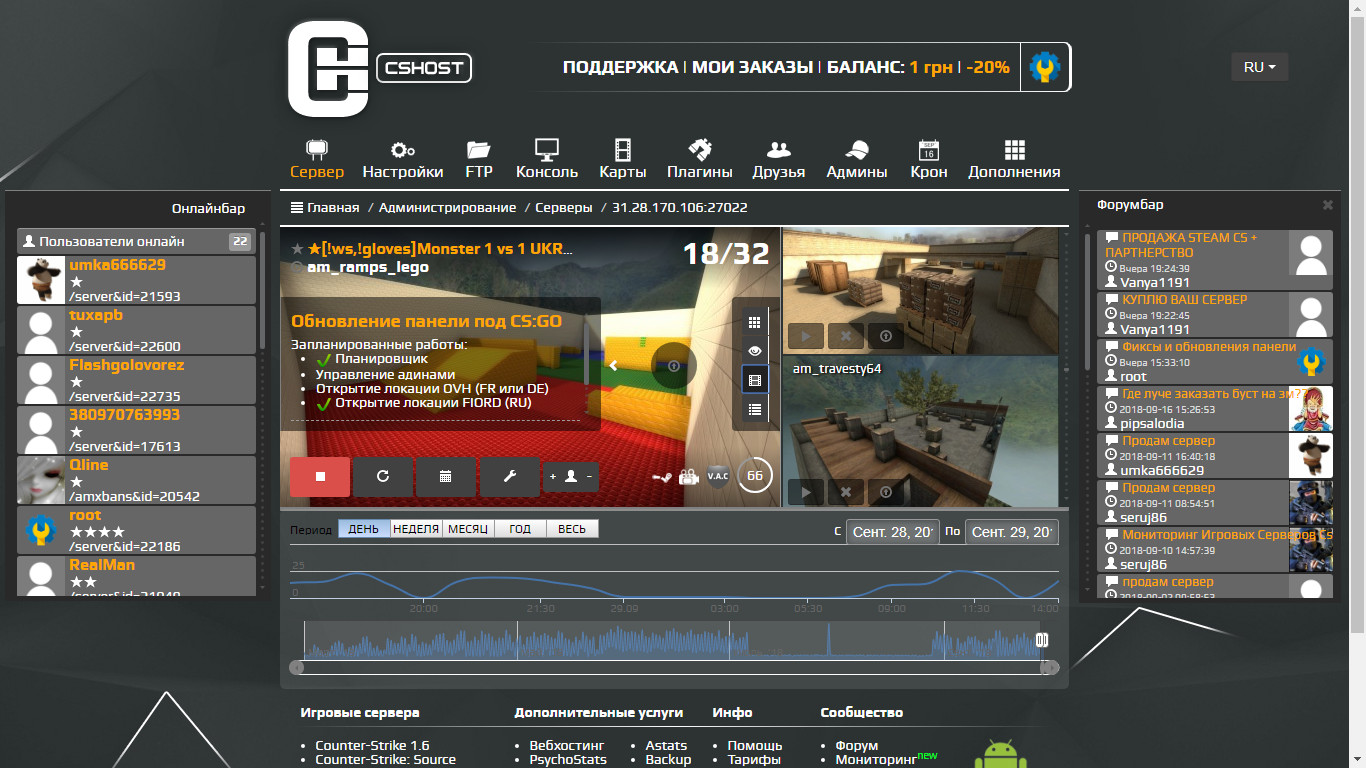Switch to the Консоль tab
This screenshot has height=768, width=1366.
click(x=547, y=160)
